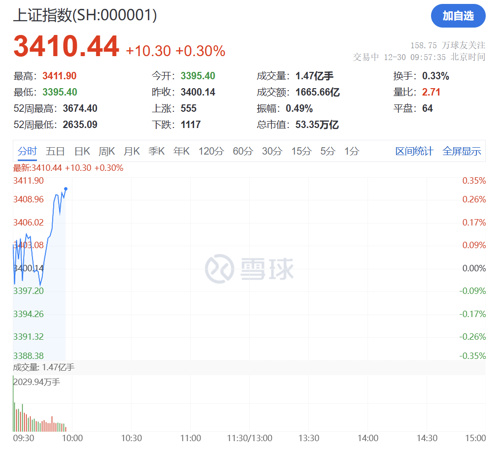Image resolution: width=500 pixels, height=451 pixels.
Task: Click the 总市值 value 53.35万亿
Action: [x=317, y=125]
